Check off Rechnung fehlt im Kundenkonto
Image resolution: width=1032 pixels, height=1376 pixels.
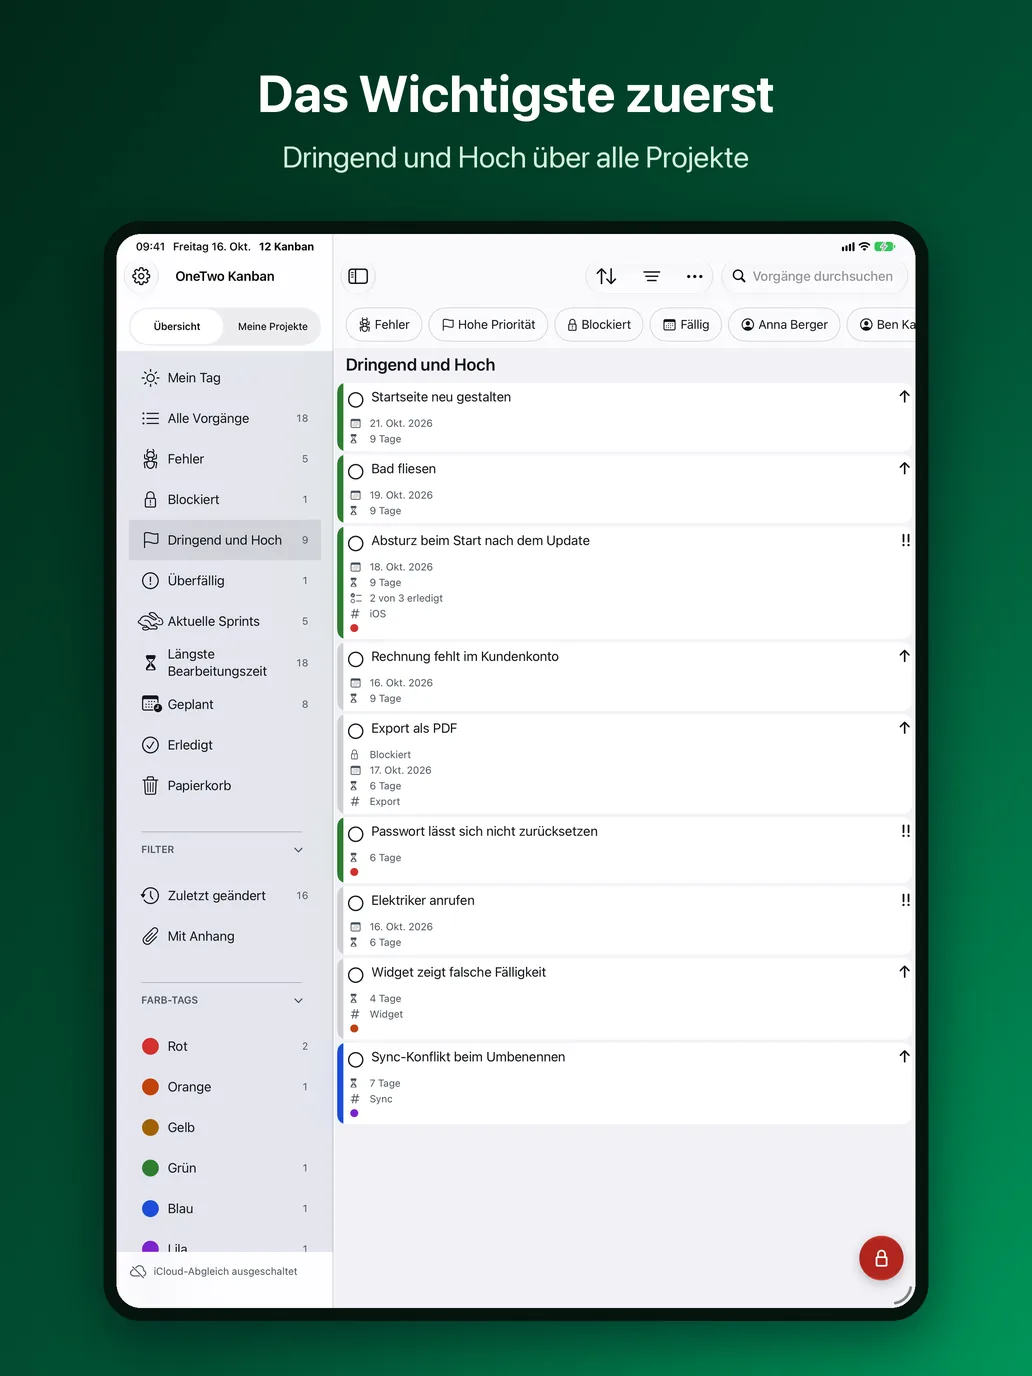355,659
